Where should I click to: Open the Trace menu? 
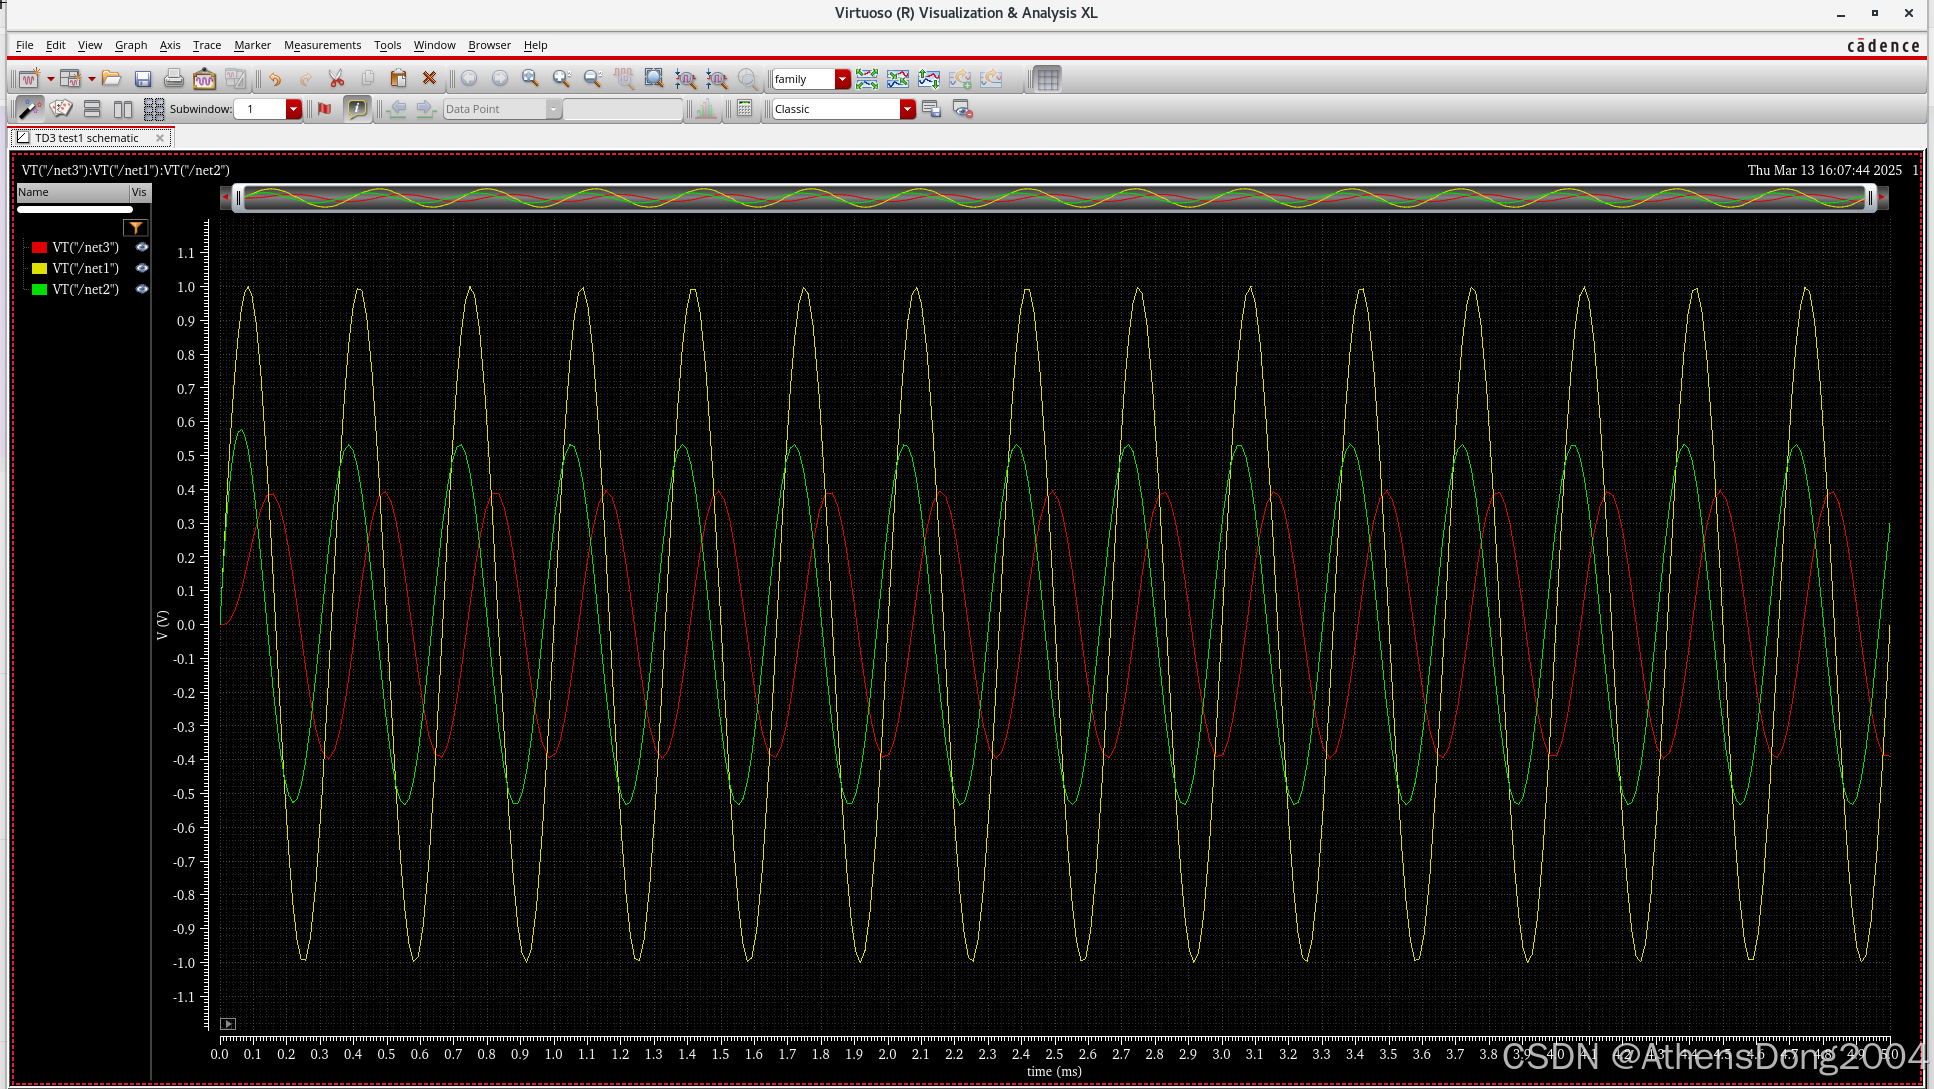point(206,45)
